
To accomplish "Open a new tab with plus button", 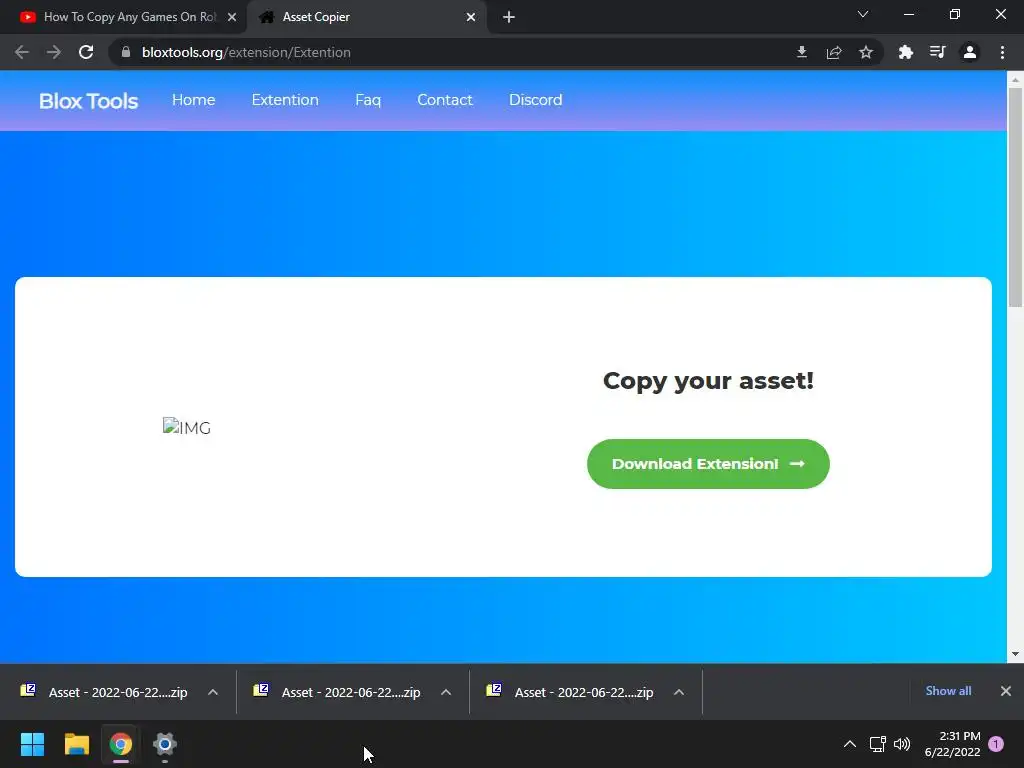I will [x=509, y=17].
